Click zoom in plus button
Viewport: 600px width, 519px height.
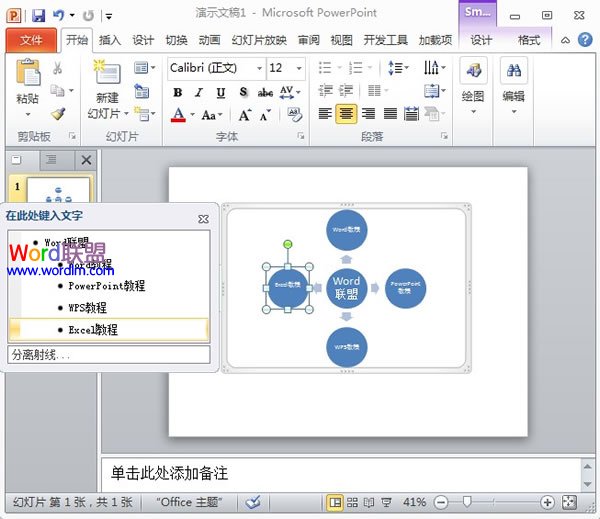click(x=547, y=502)
